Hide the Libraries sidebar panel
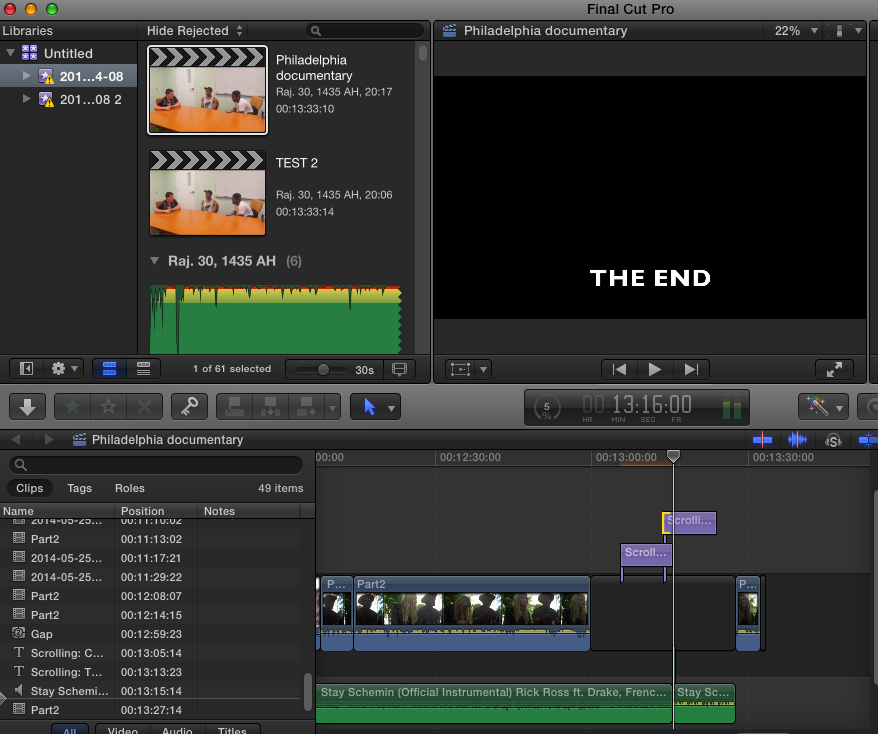The width and height of the screenshot is (878, 734). 26,369
